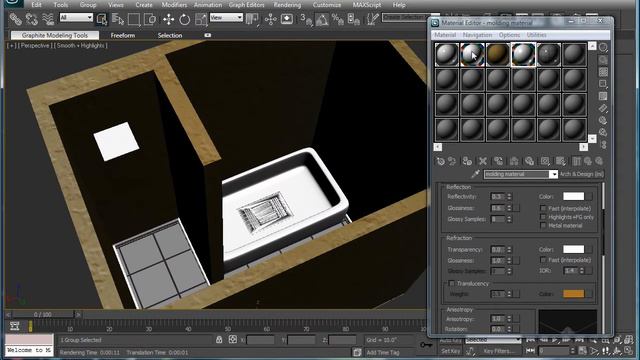
Task: Enable Metal material checkbox
Action: (543, 225)
